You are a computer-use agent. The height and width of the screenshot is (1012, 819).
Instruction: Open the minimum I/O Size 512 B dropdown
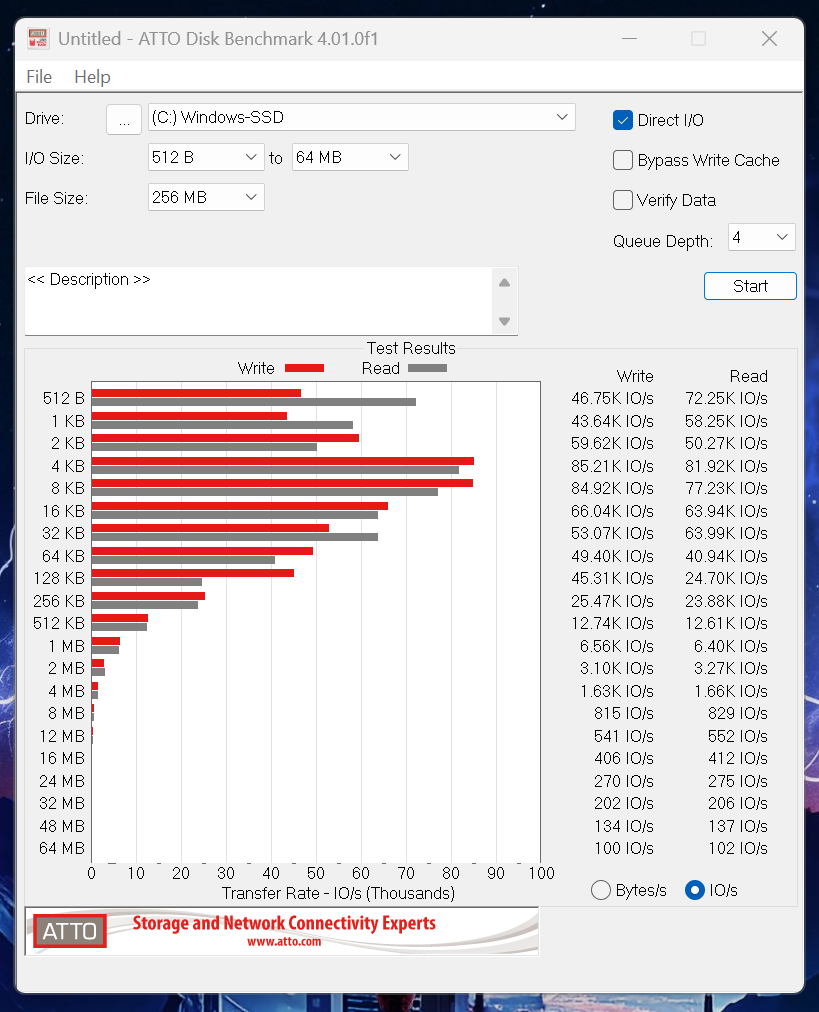tap(206, 157)
